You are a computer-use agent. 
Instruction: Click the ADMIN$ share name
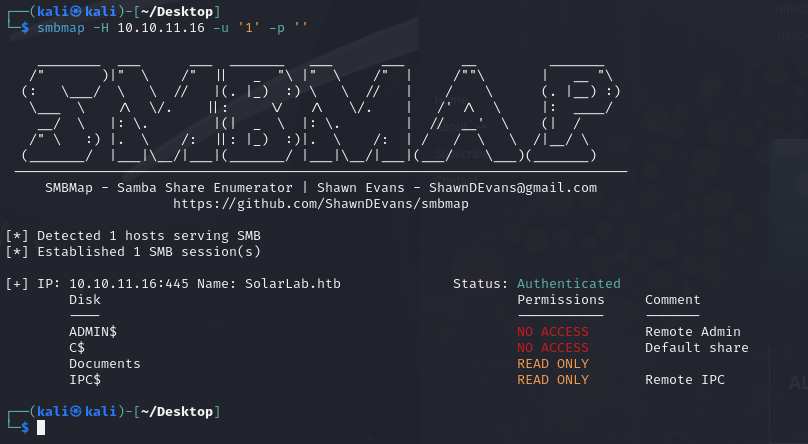(93, 332)
